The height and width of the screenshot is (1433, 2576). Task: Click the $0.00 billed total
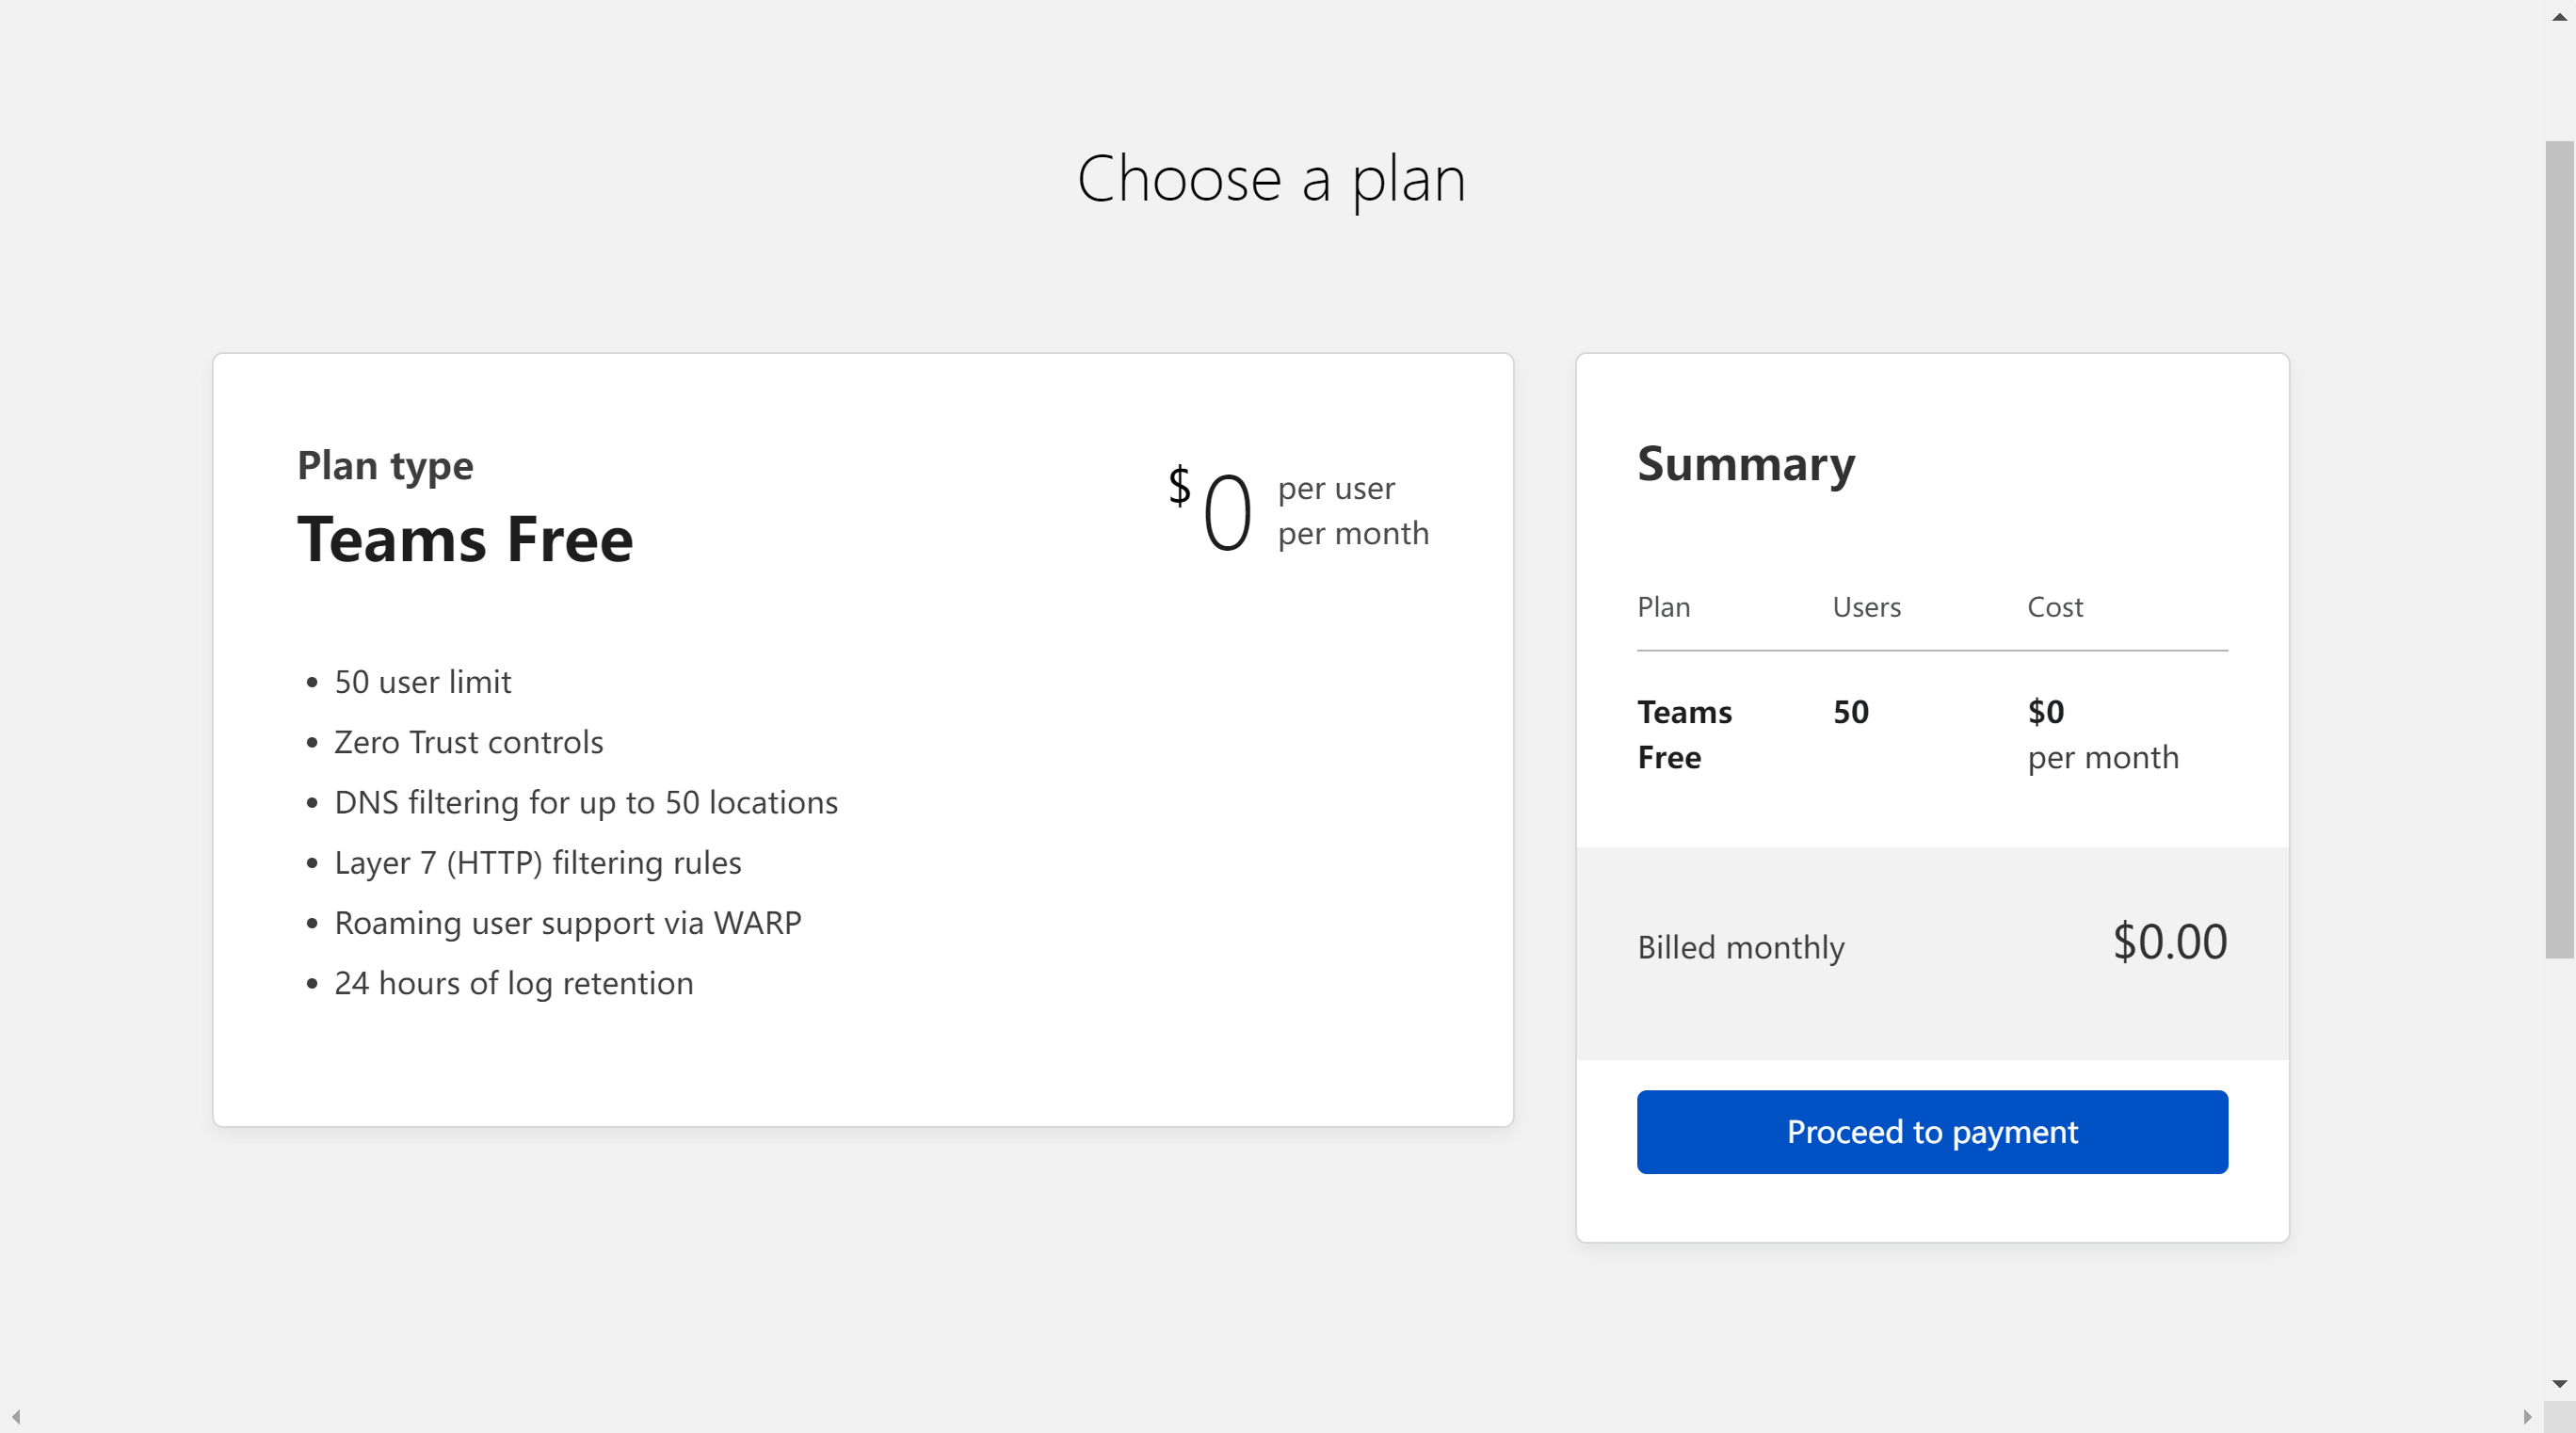(2169, 942)
